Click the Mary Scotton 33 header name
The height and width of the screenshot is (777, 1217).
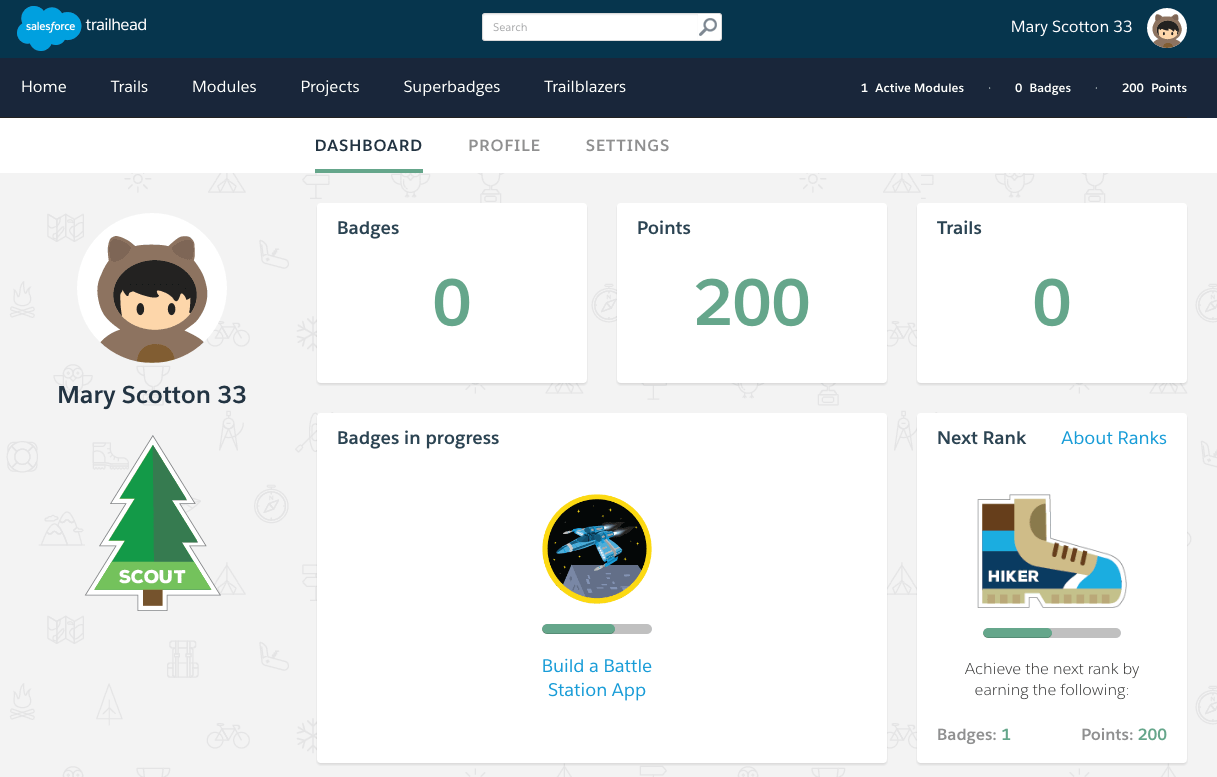tap(1071, 27)
